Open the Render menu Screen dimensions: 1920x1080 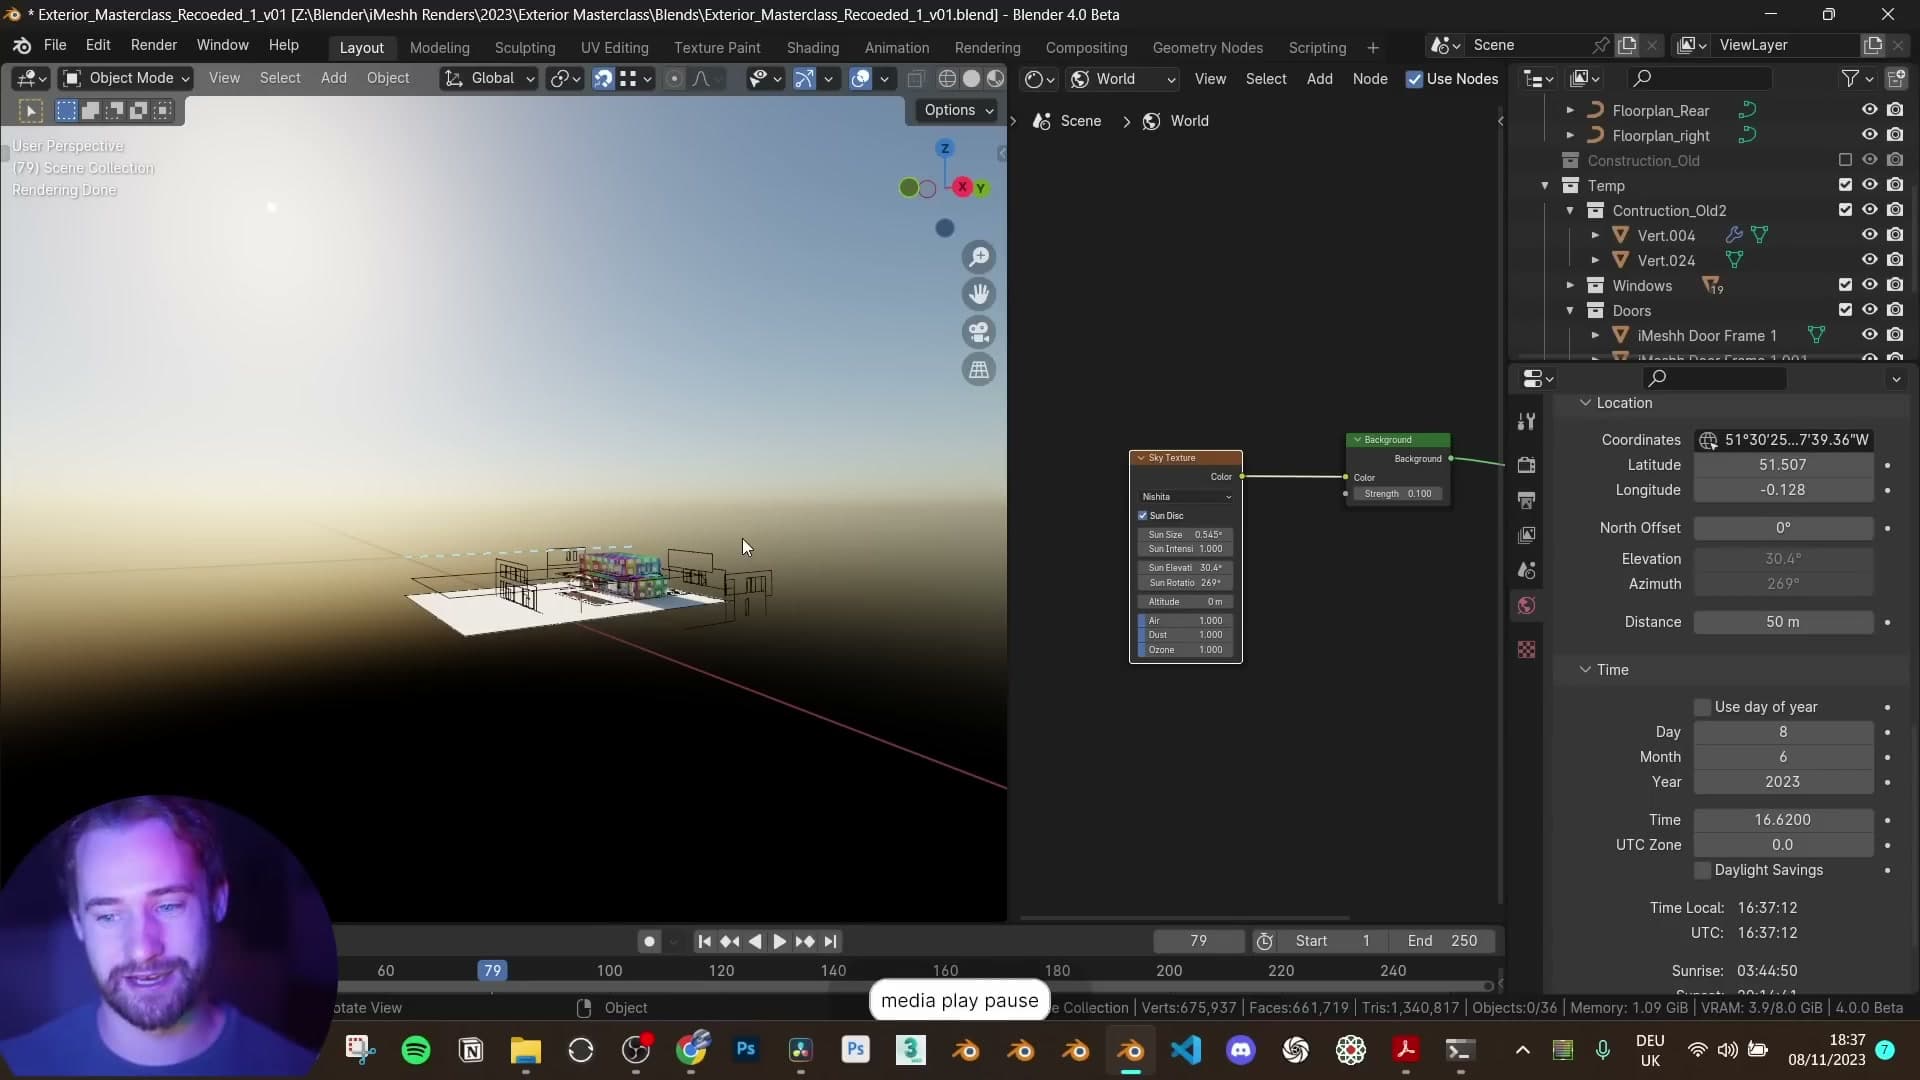click(154, 45)
